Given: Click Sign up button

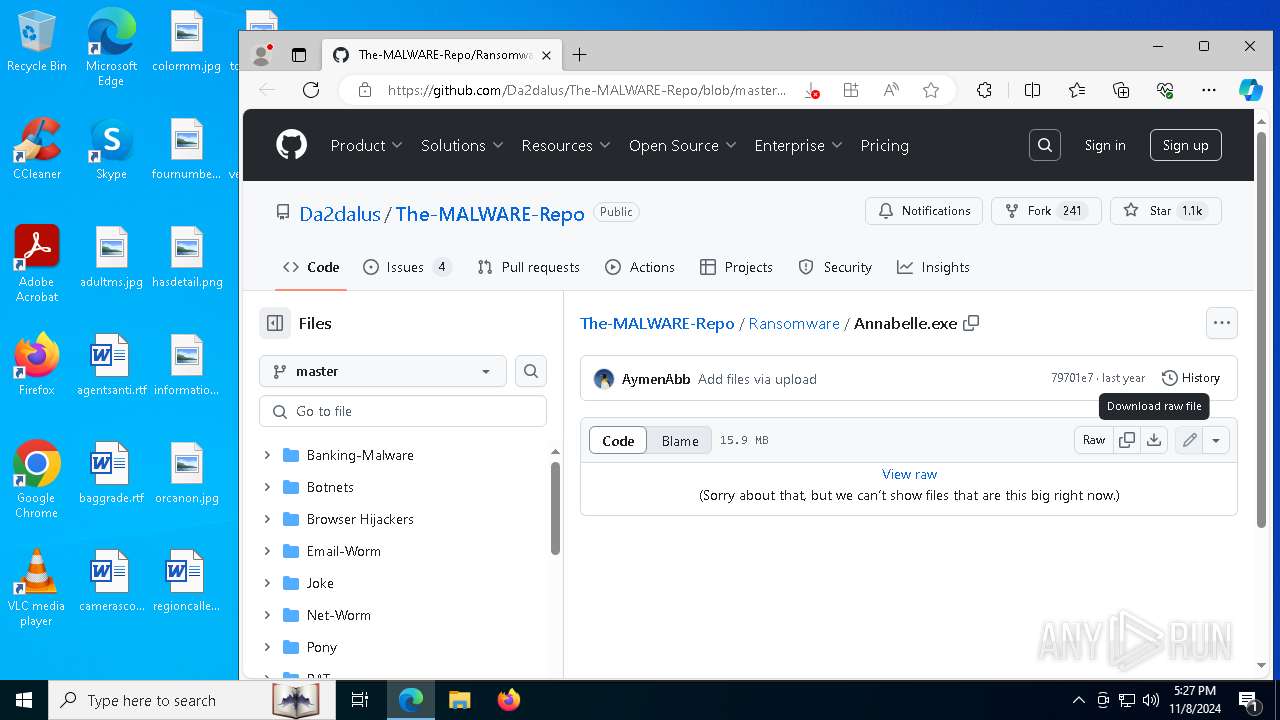Looking at the screenshot, I should click(1185, 145).
